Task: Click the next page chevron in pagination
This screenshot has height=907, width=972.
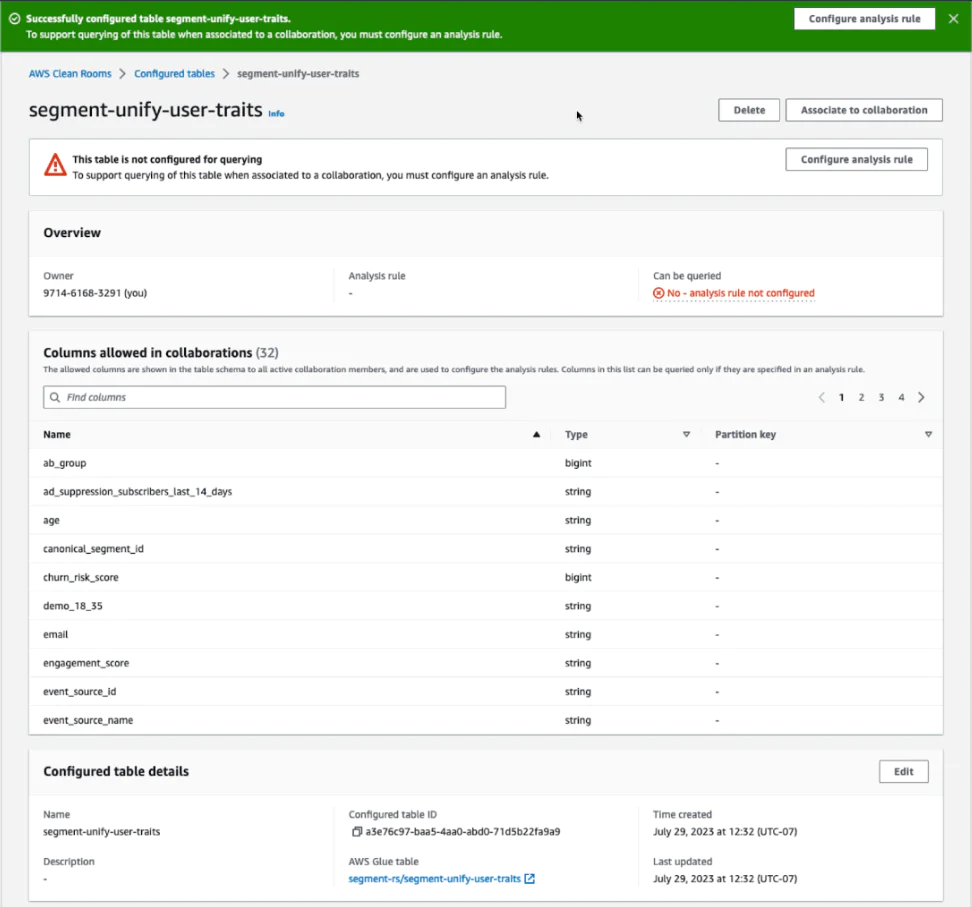Action: 922,397
